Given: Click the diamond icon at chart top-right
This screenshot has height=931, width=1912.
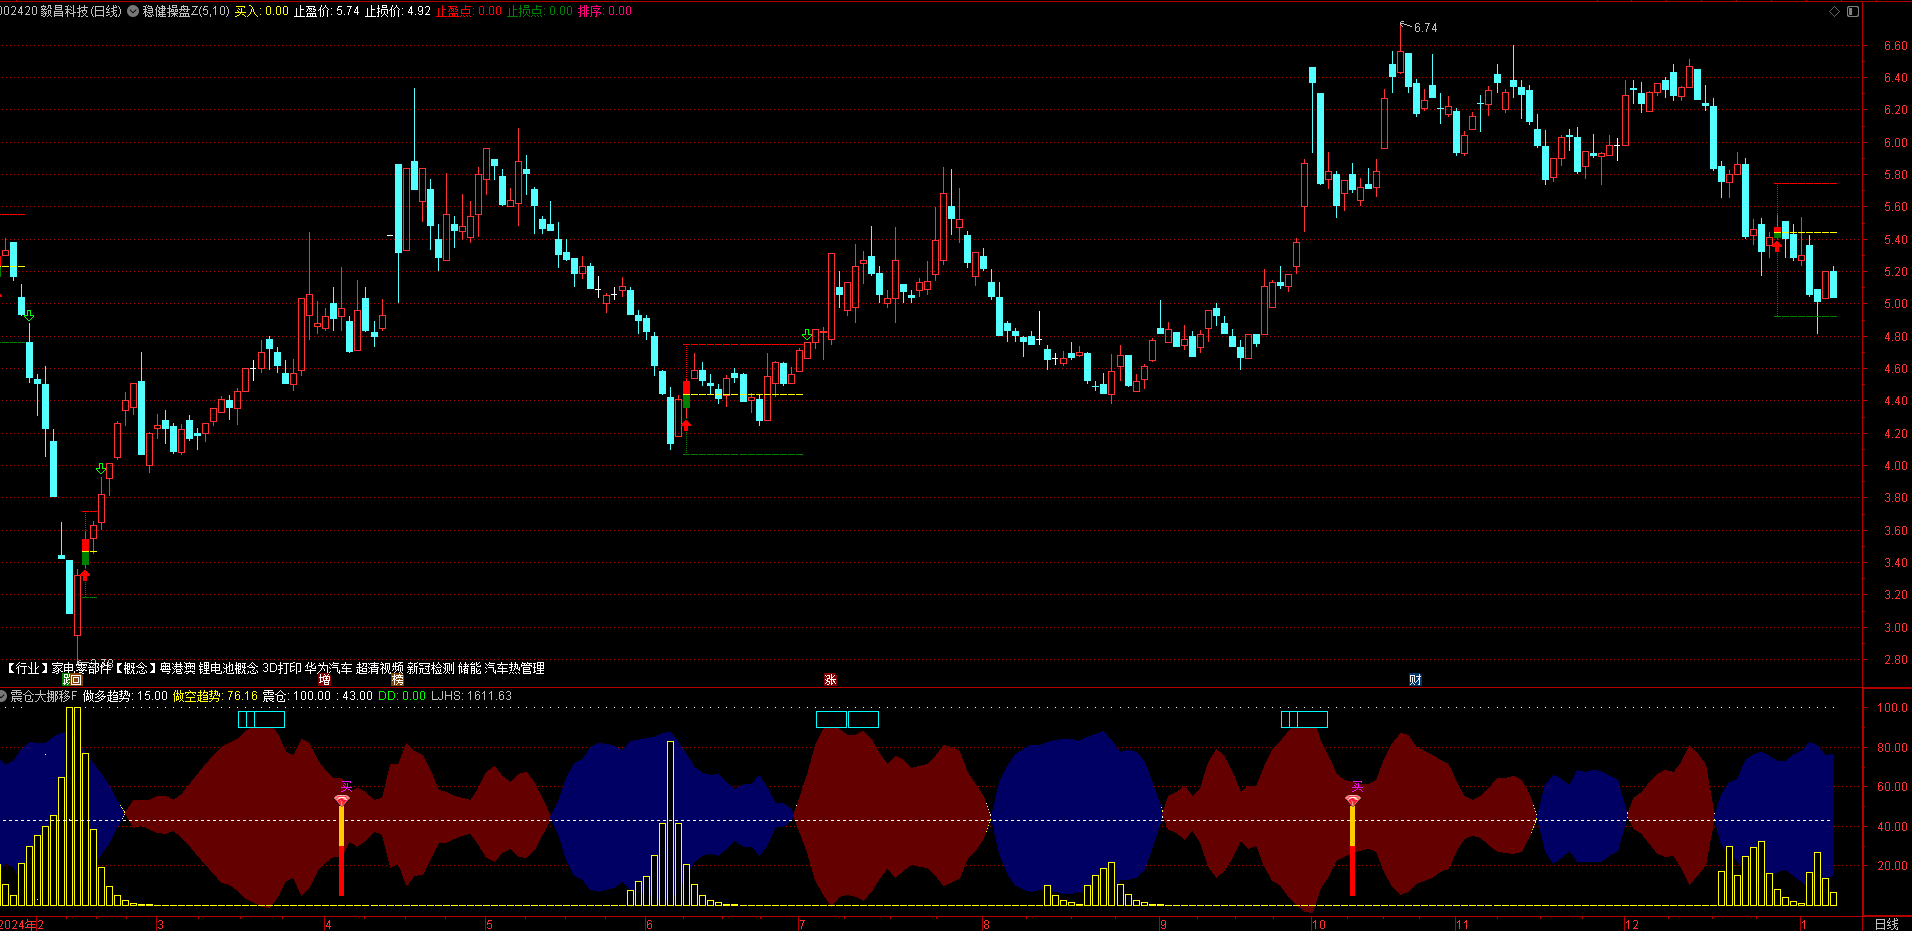Looking at the screenshot, I should pos(1834,11).
